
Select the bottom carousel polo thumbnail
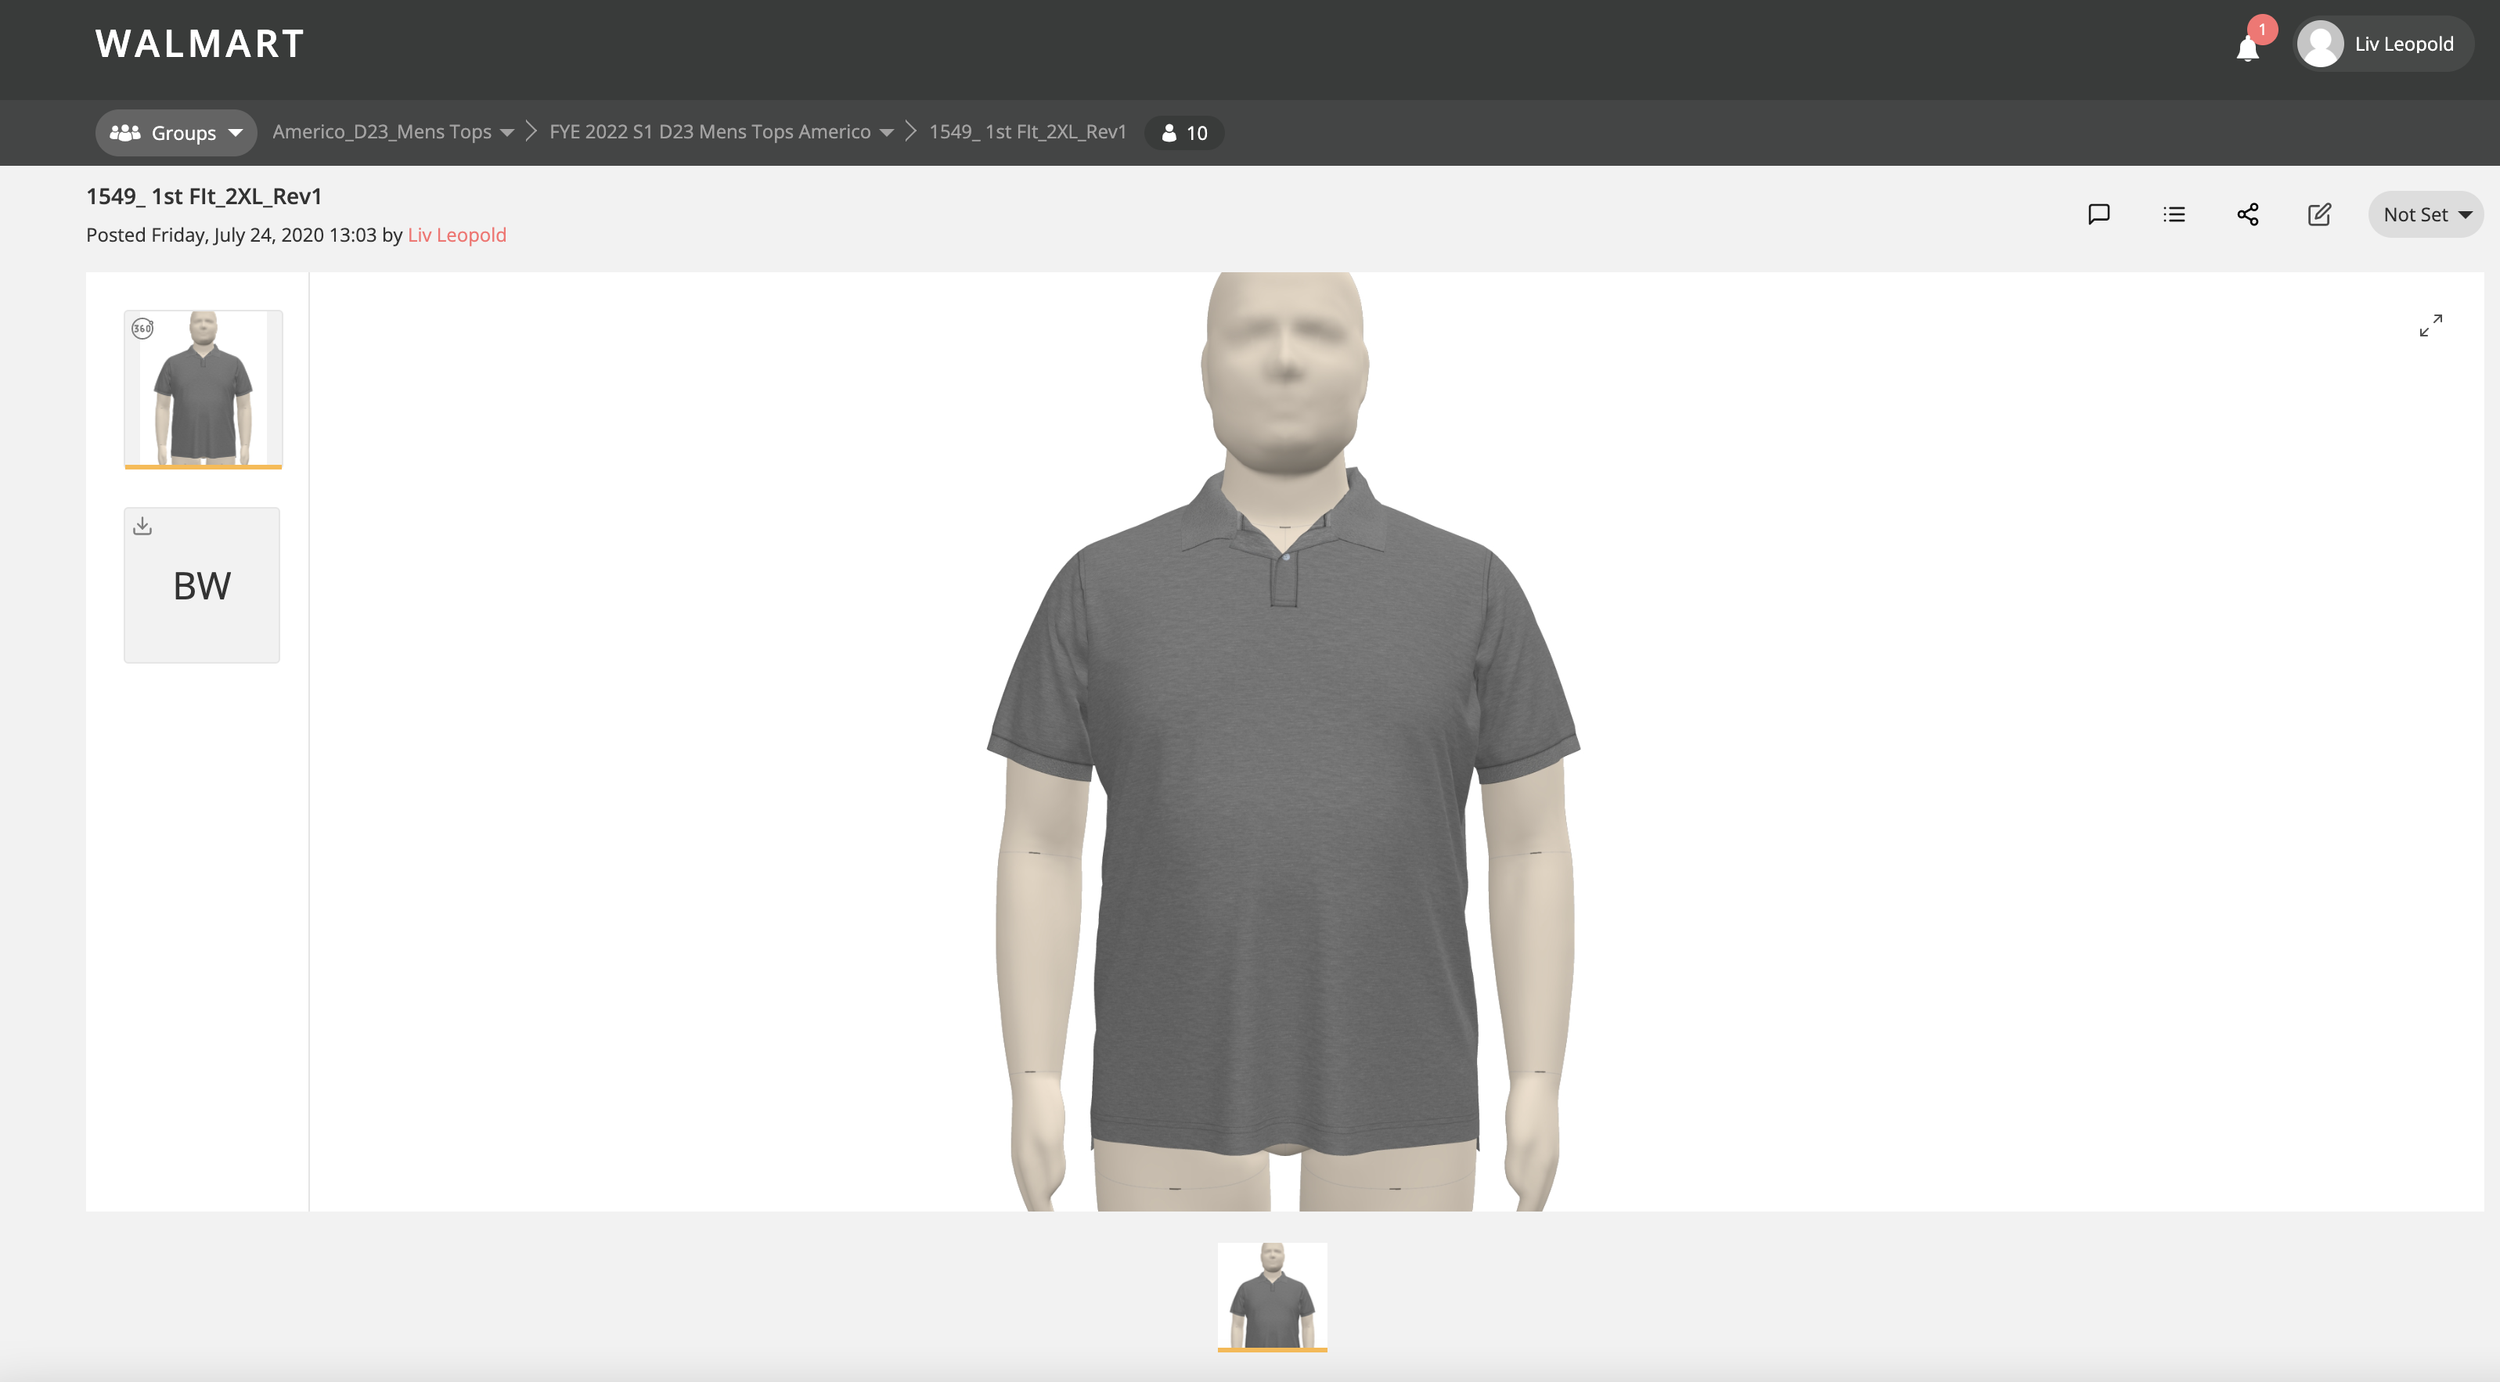pos(1272,1296)
